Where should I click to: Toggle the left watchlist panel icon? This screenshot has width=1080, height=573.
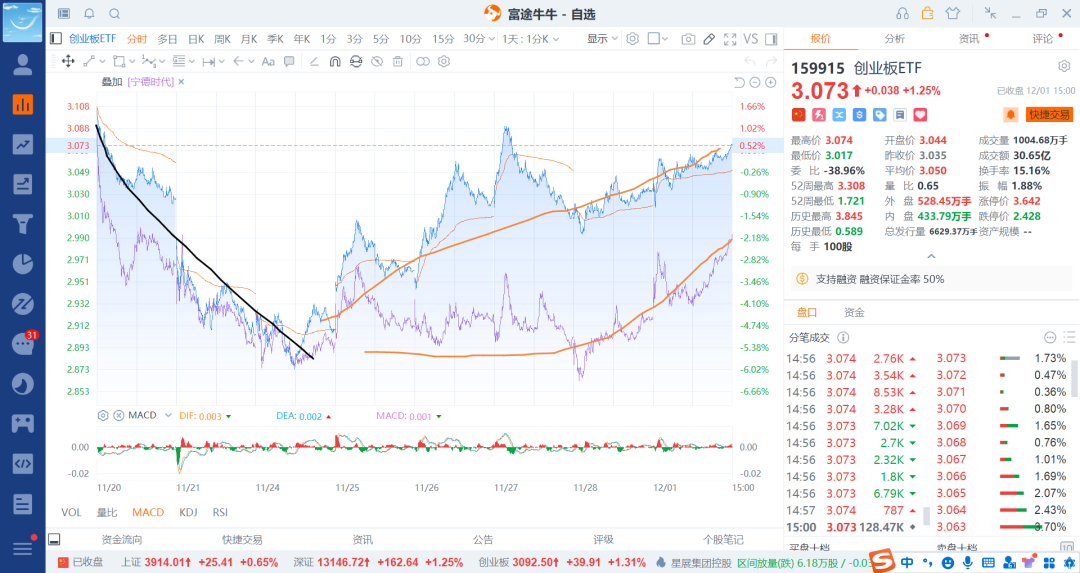pos(56,39)
